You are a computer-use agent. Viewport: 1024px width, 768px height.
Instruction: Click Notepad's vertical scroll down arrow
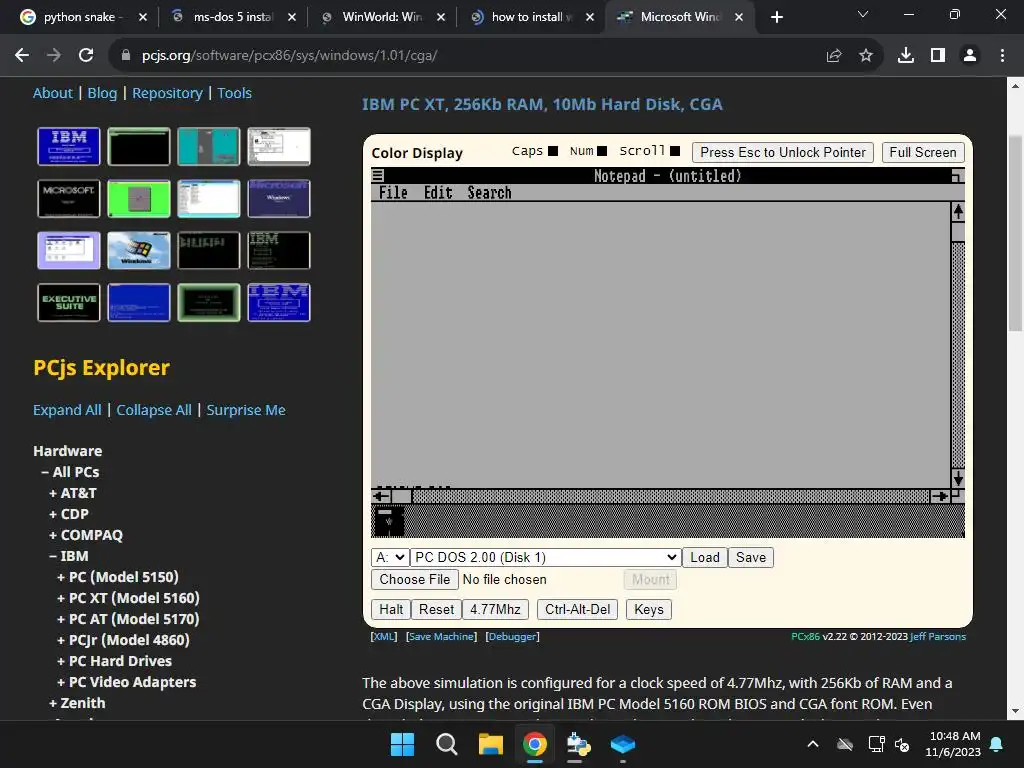click(x=958, y=478)
